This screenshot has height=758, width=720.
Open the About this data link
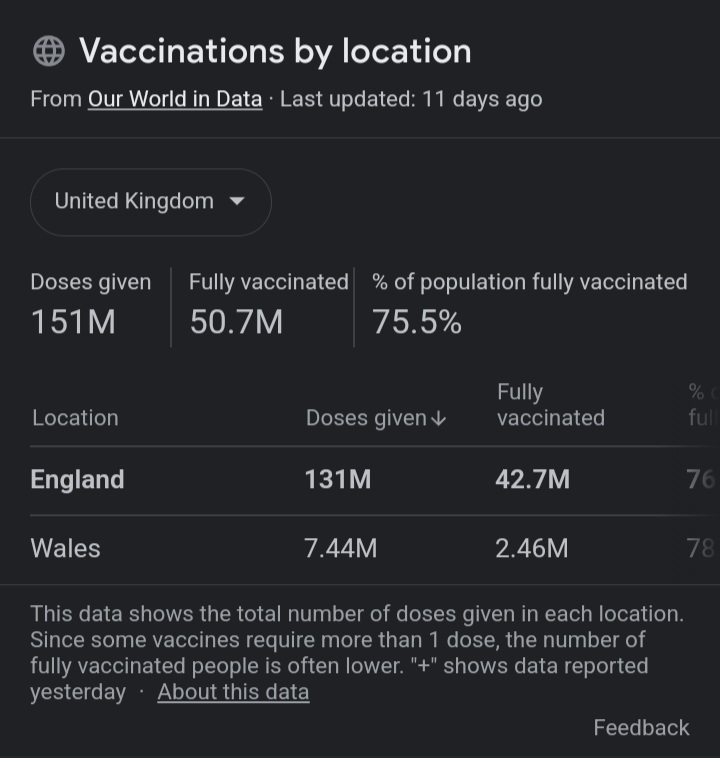coord(233,692)
